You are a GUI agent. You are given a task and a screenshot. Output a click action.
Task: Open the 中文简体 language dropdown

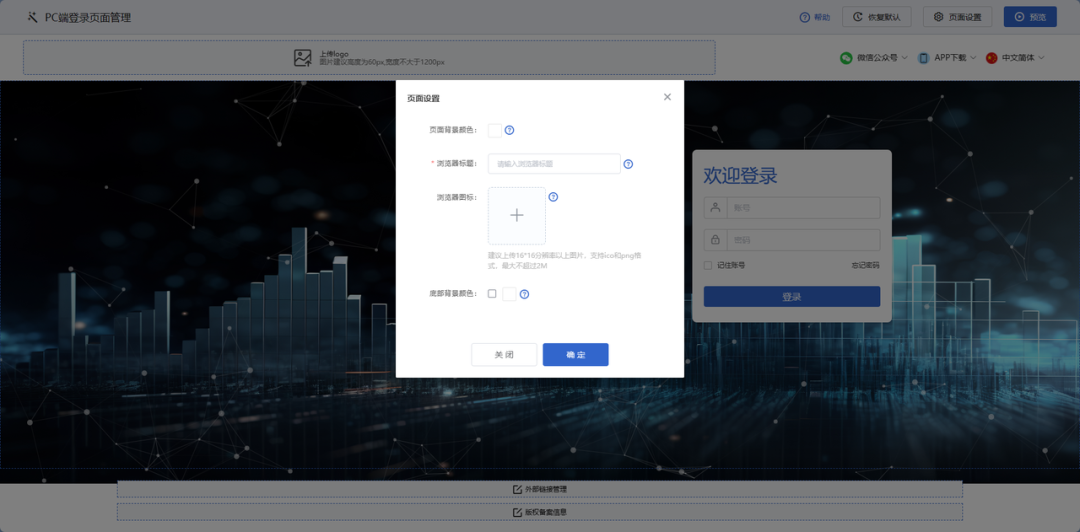(x=1041, y=58)
